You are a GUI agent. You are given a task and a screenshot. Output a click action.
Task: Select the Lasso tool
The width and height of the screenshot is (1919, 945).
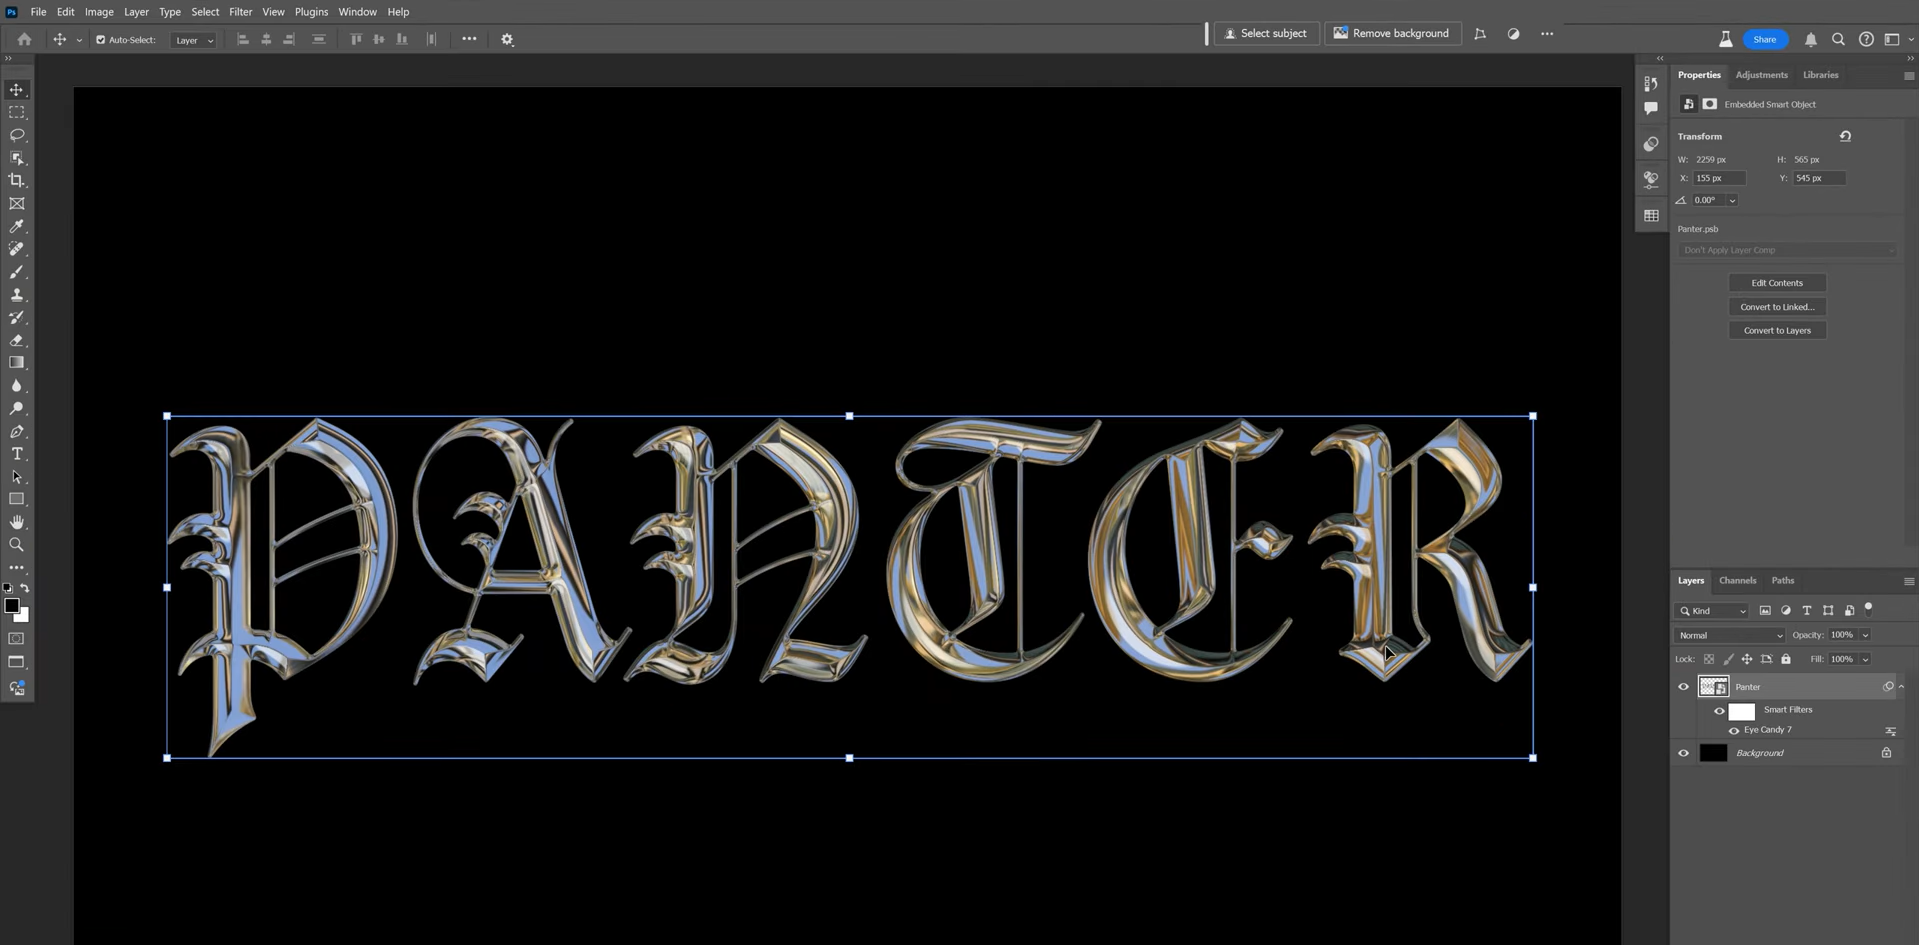tap(17, 135)
